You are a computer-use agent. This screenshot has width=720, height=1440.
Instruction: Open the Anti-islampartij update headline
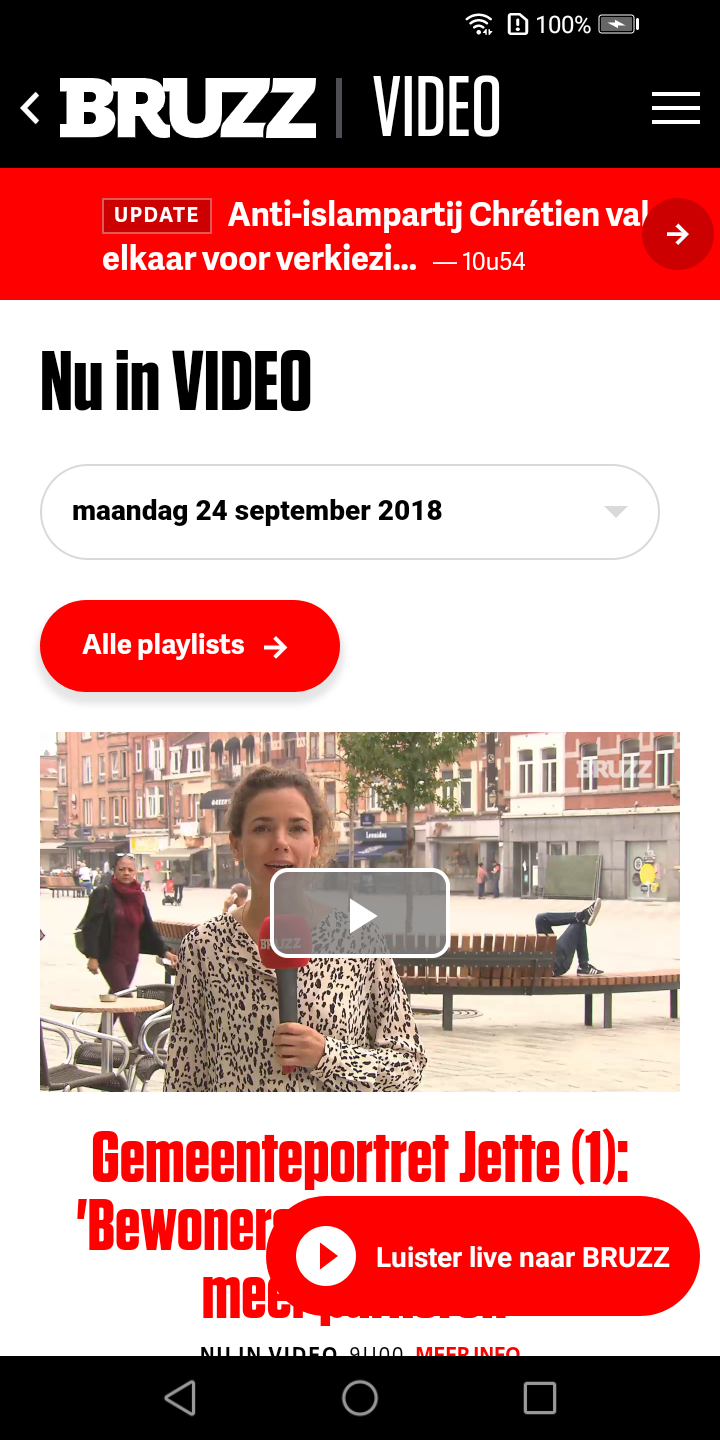[375, 237]
